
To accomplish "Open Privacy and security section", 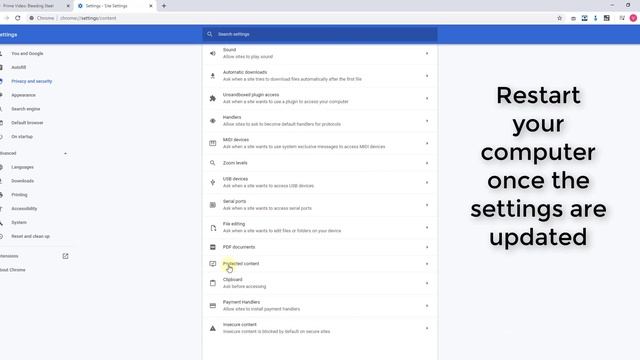I will 32,81.
